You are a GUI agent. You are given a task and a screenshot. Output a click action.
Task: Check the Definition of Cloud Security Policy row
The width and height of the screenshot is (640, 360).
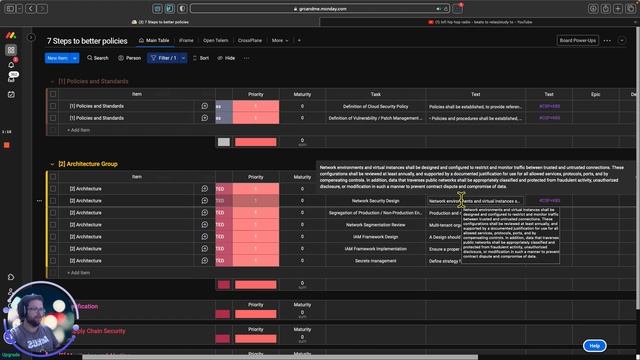(53, 106)
